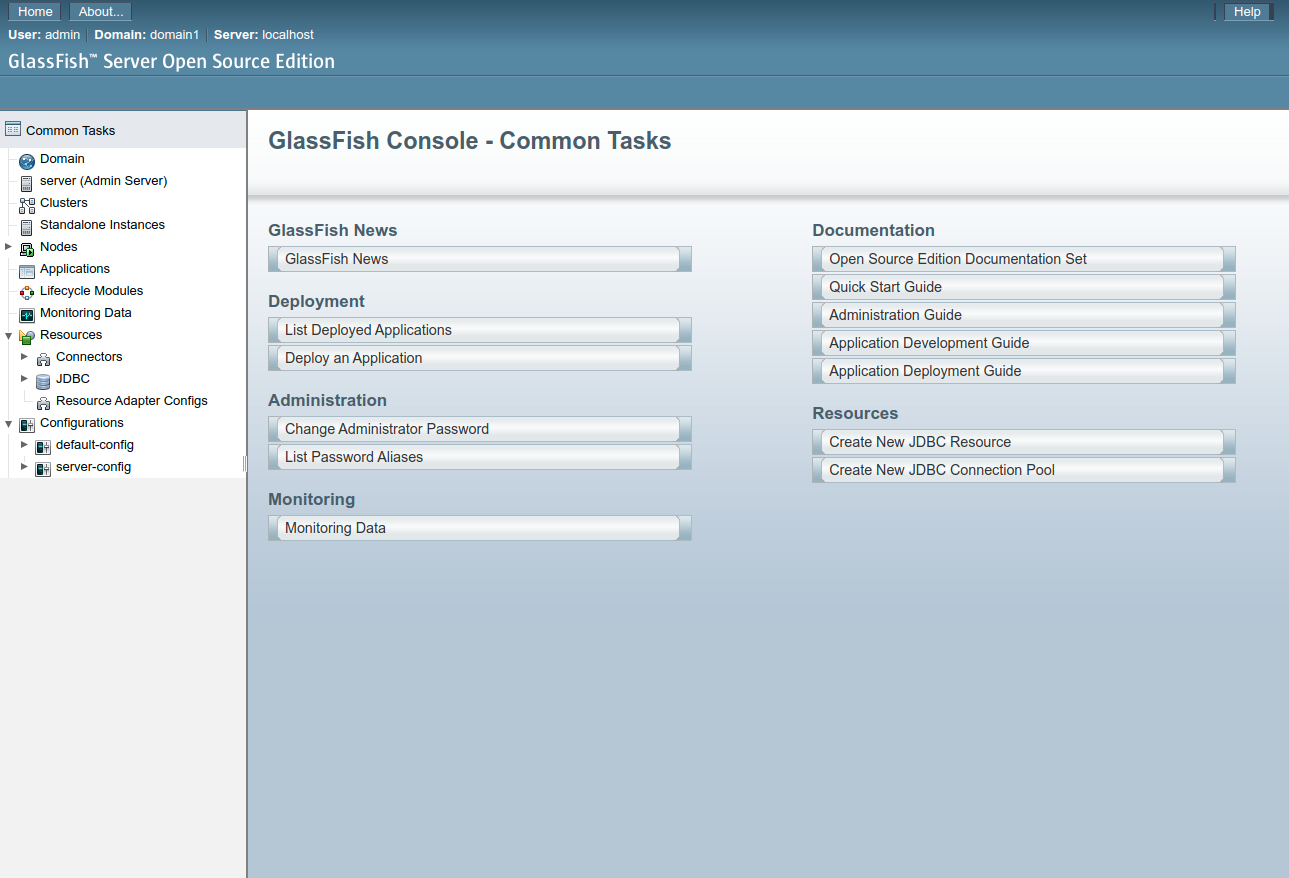This screenshot has height=878, width=1289.
Task: Select default-config tree label
Action: point(95,444)
